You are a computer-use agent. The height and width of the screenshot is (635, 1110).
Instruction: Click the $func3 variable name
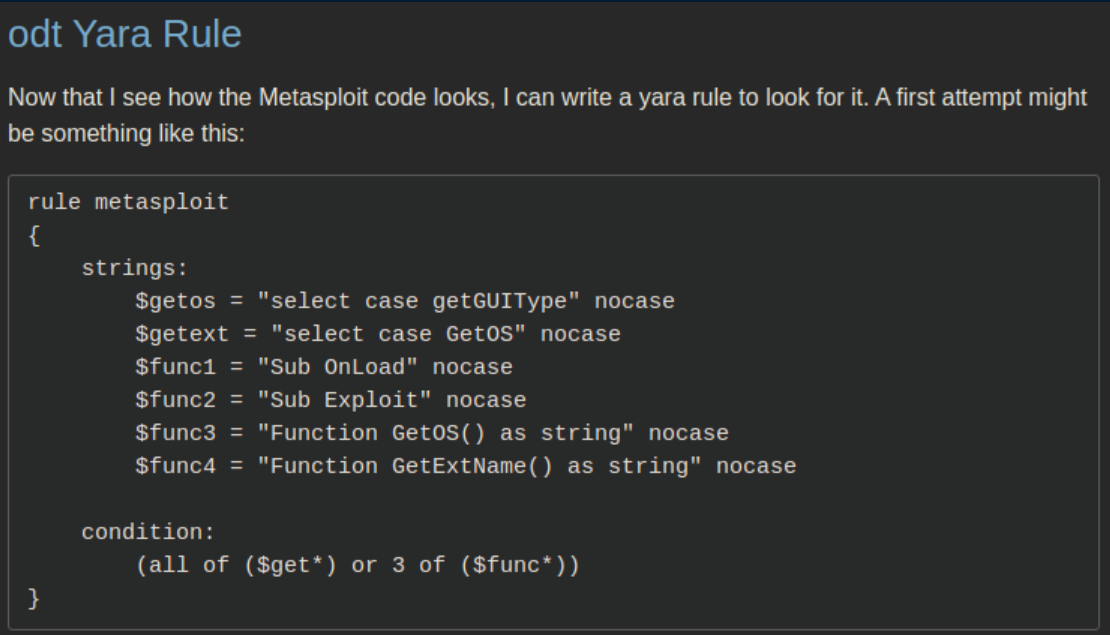168,433
